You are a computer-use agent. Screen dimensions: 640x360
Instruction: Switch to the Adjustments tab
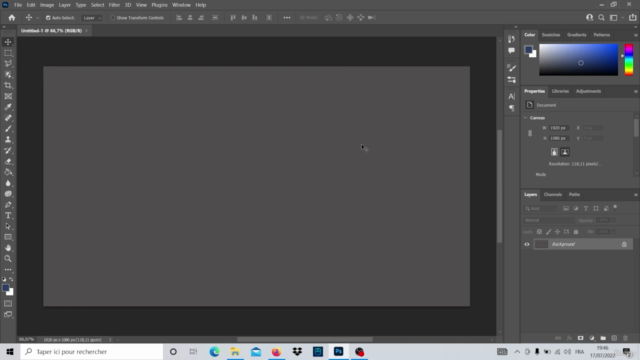pyautogui.click(x=588, y=91)
